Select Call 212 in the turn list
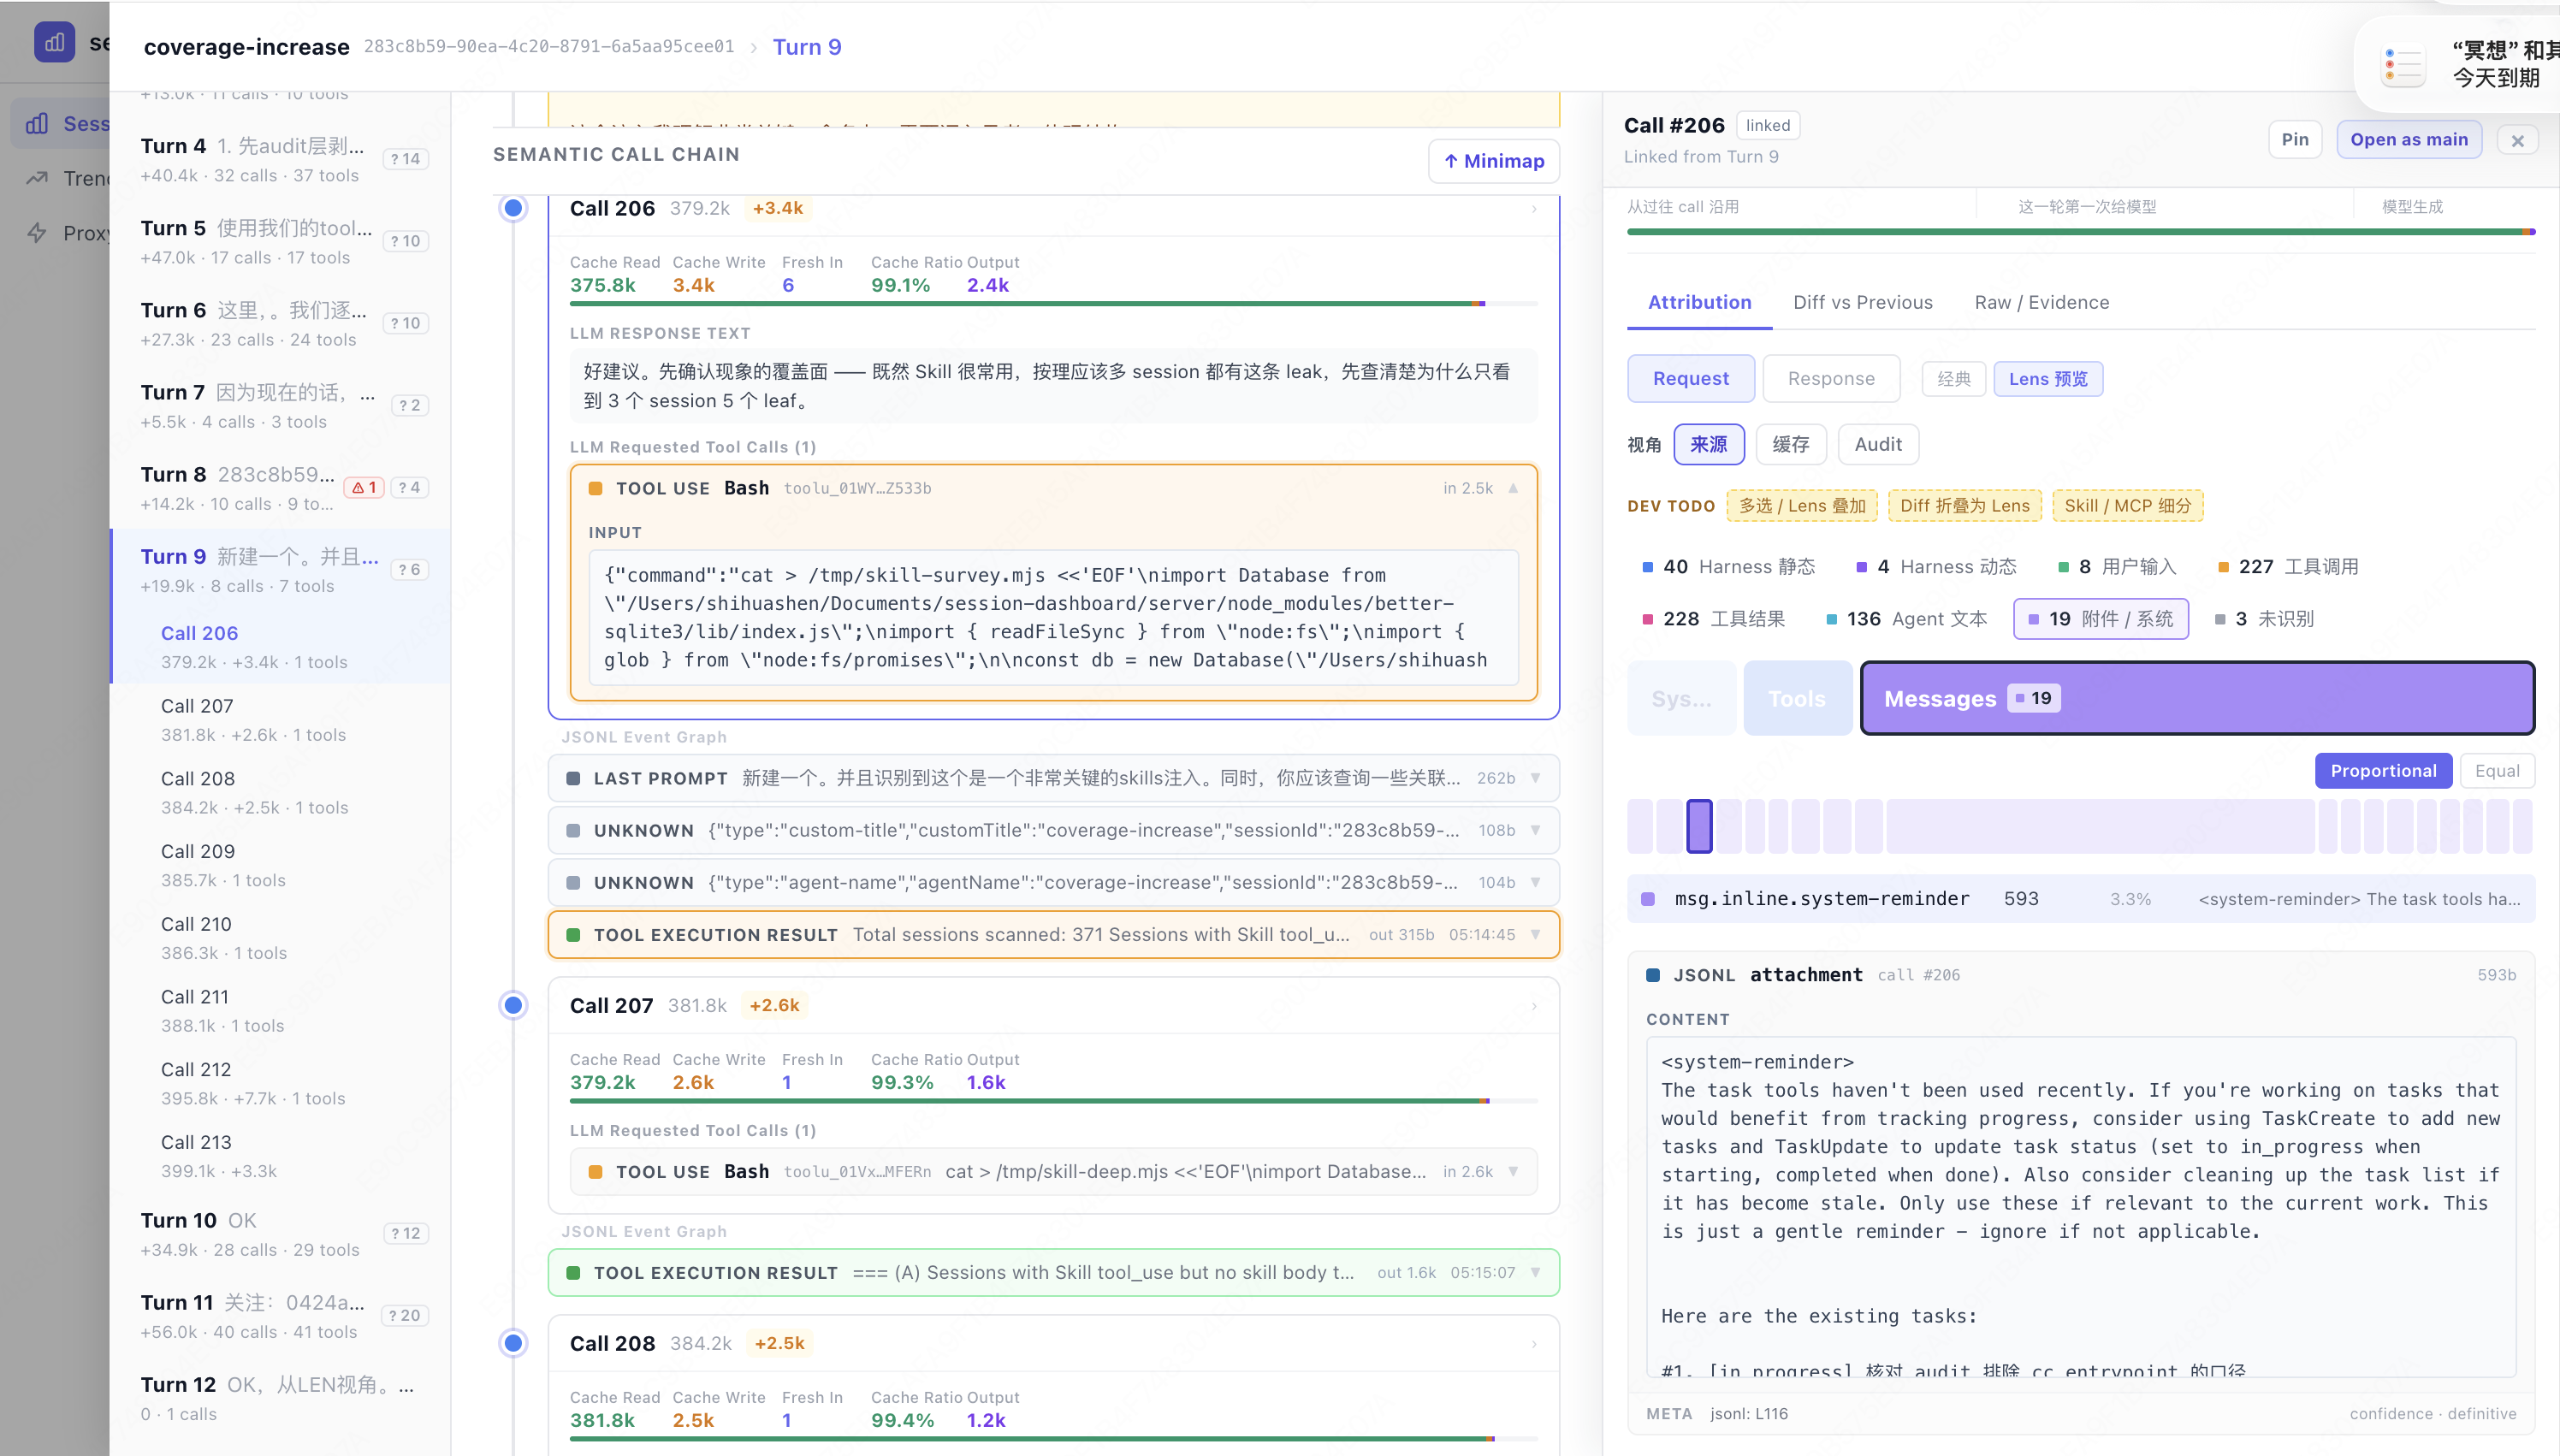Viewport: 2560px width, 1456px height. [x=281, y=1083]
